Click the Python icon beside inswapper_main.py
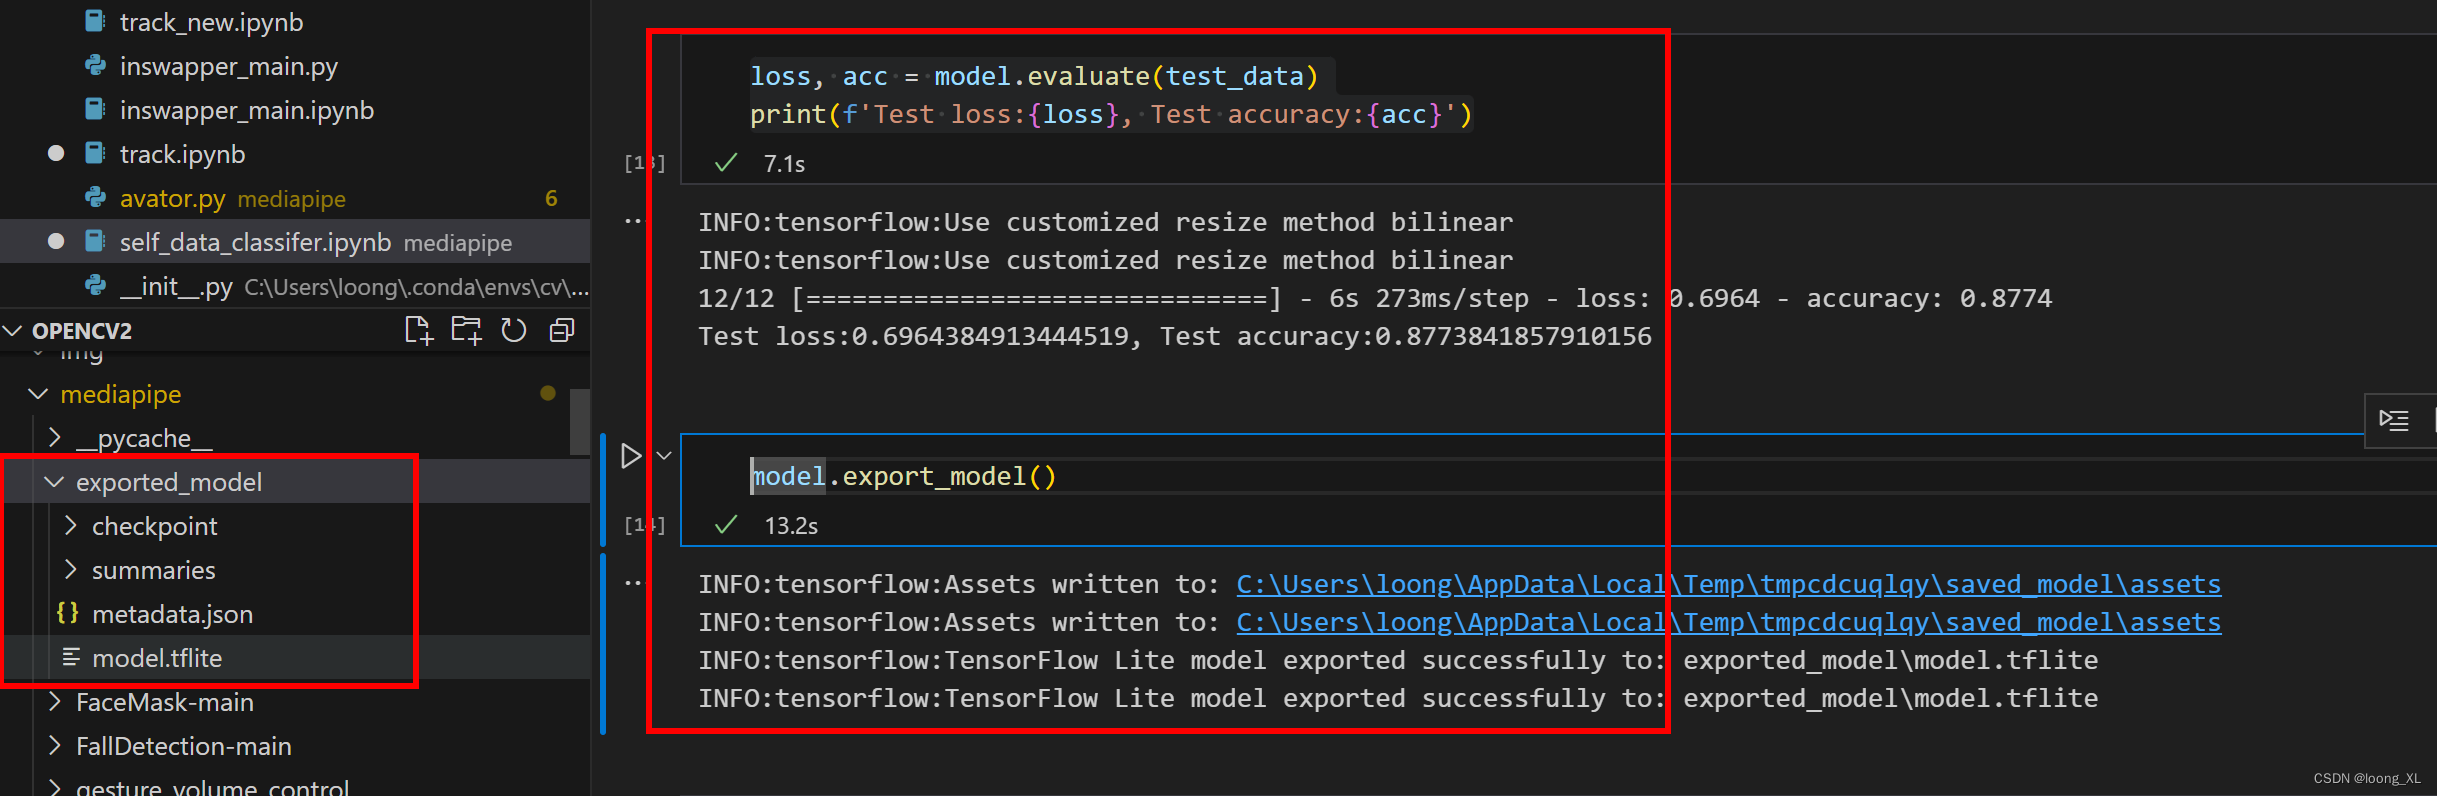Image resolution: width=2437 pixels, height=796 pixels. click(x=95, y=65)
